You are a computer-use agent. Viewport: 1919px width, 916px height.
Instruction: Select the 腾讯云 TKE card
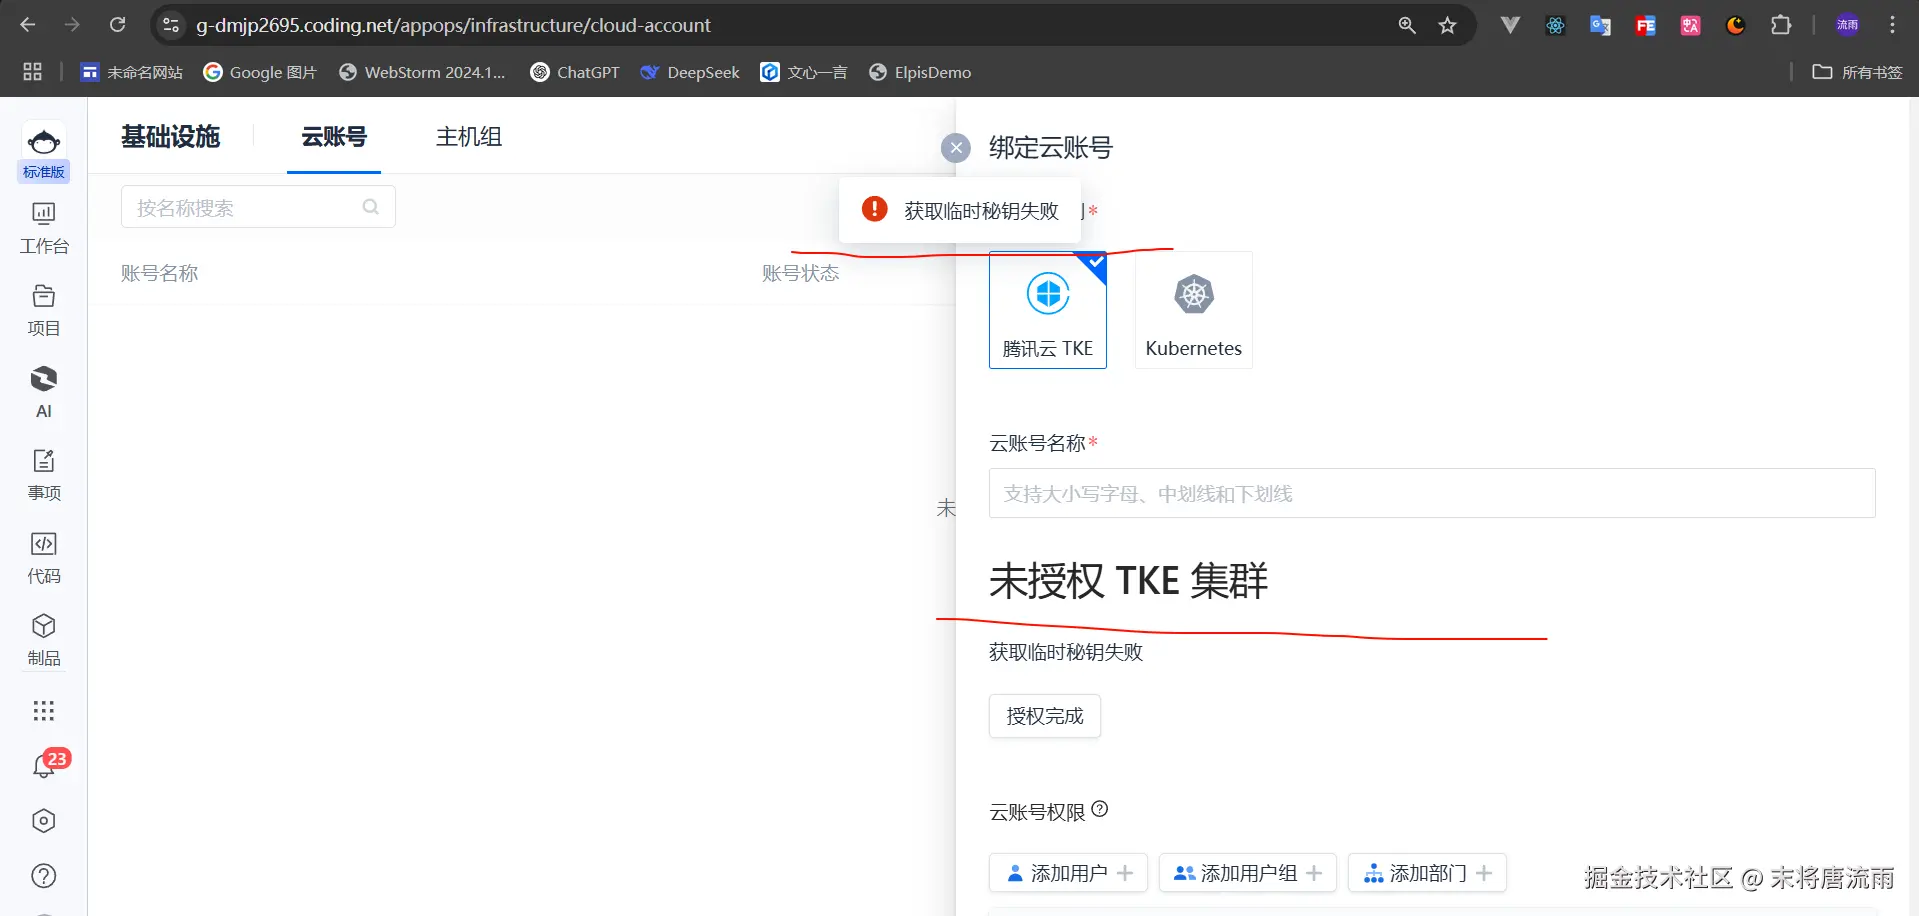[1048, 310]
